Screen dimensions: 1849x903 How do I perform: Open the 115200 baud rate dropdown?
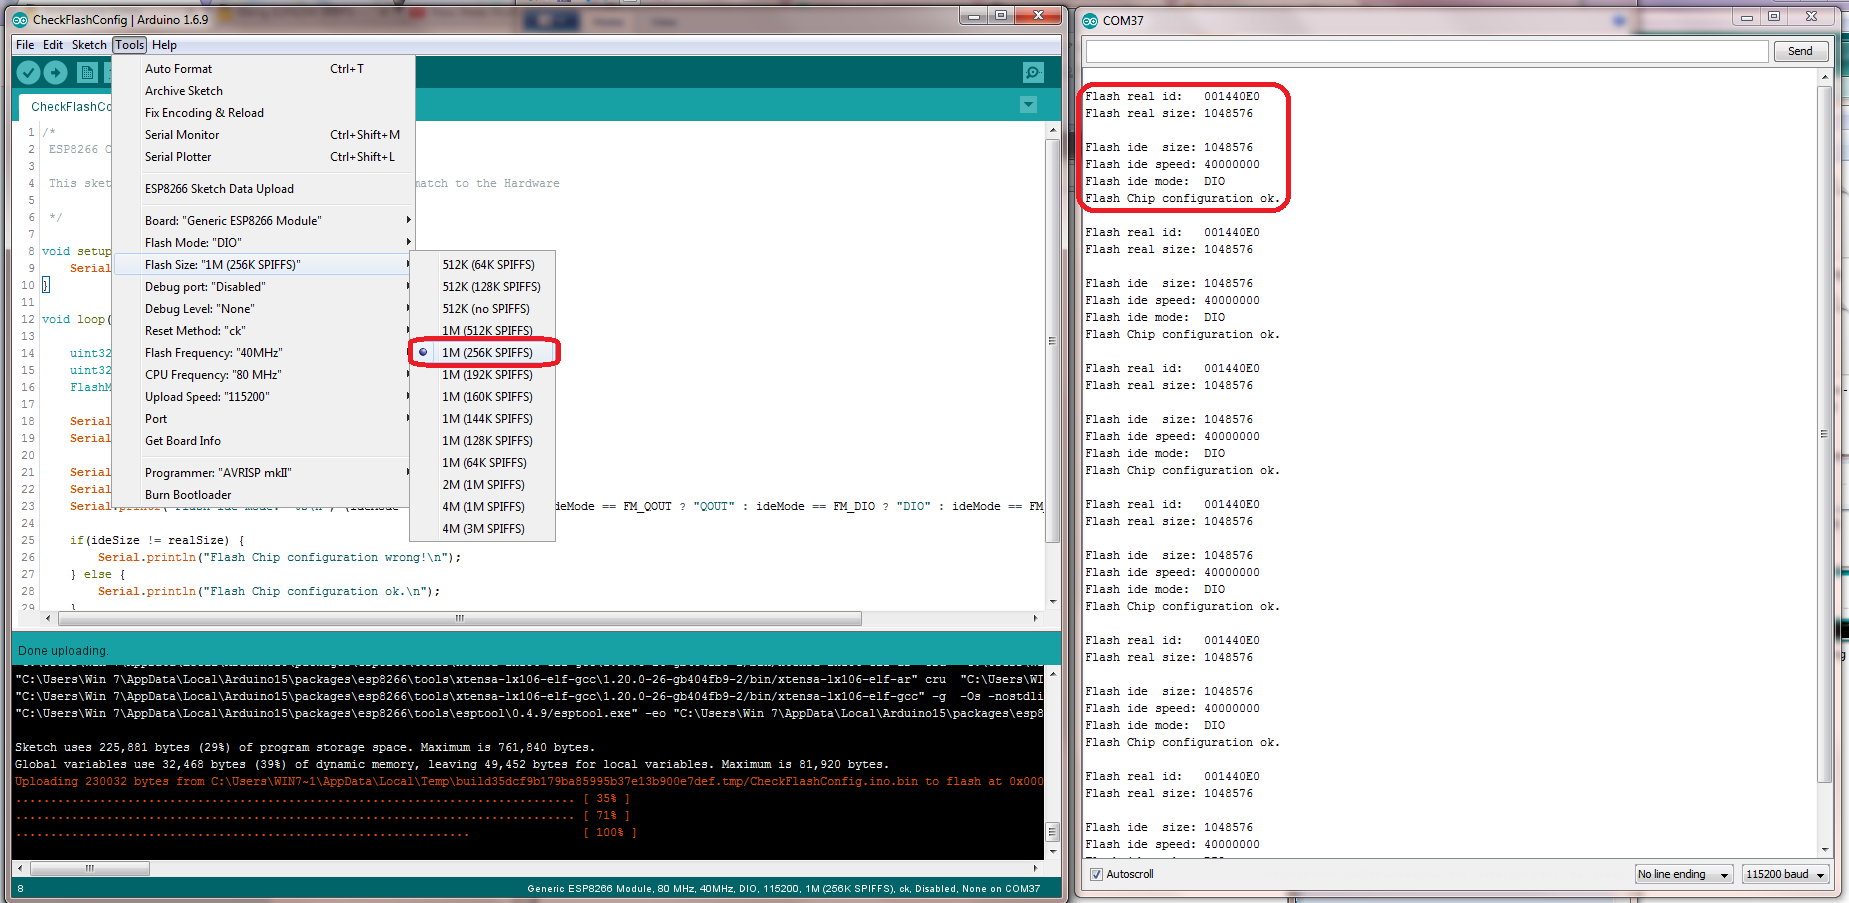pyautogui.click(x=1785, y=874)
